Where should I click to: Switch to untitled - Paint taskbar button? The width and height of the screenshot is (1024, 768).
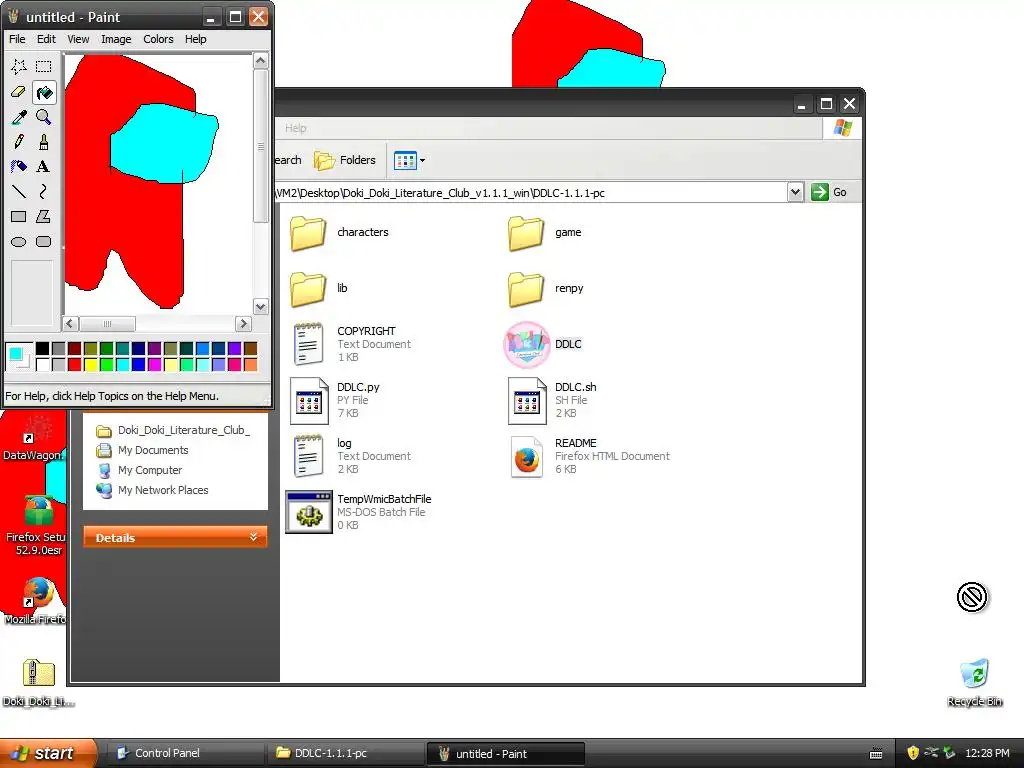pyautogui.click(x=505, y=753)
